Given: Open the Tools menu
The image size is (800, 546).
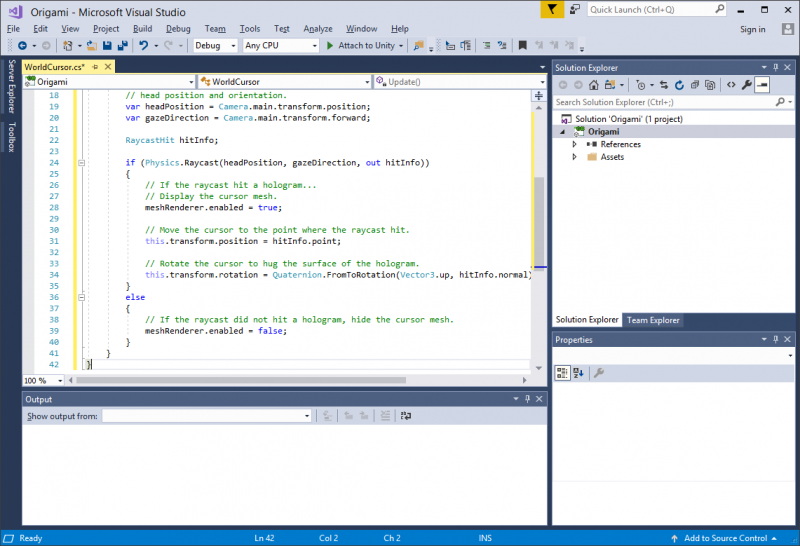Looking at the screenshot, I should 249,29.
